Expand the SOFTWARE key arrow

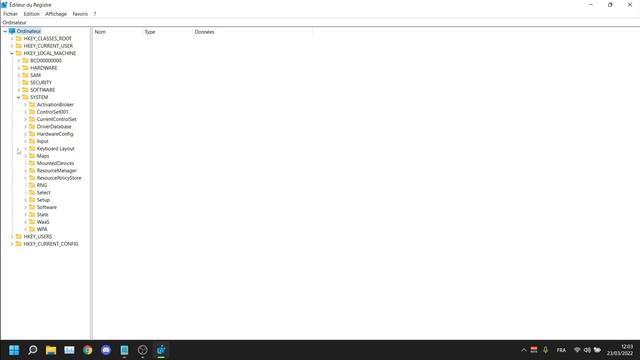[x=18, y=90]
